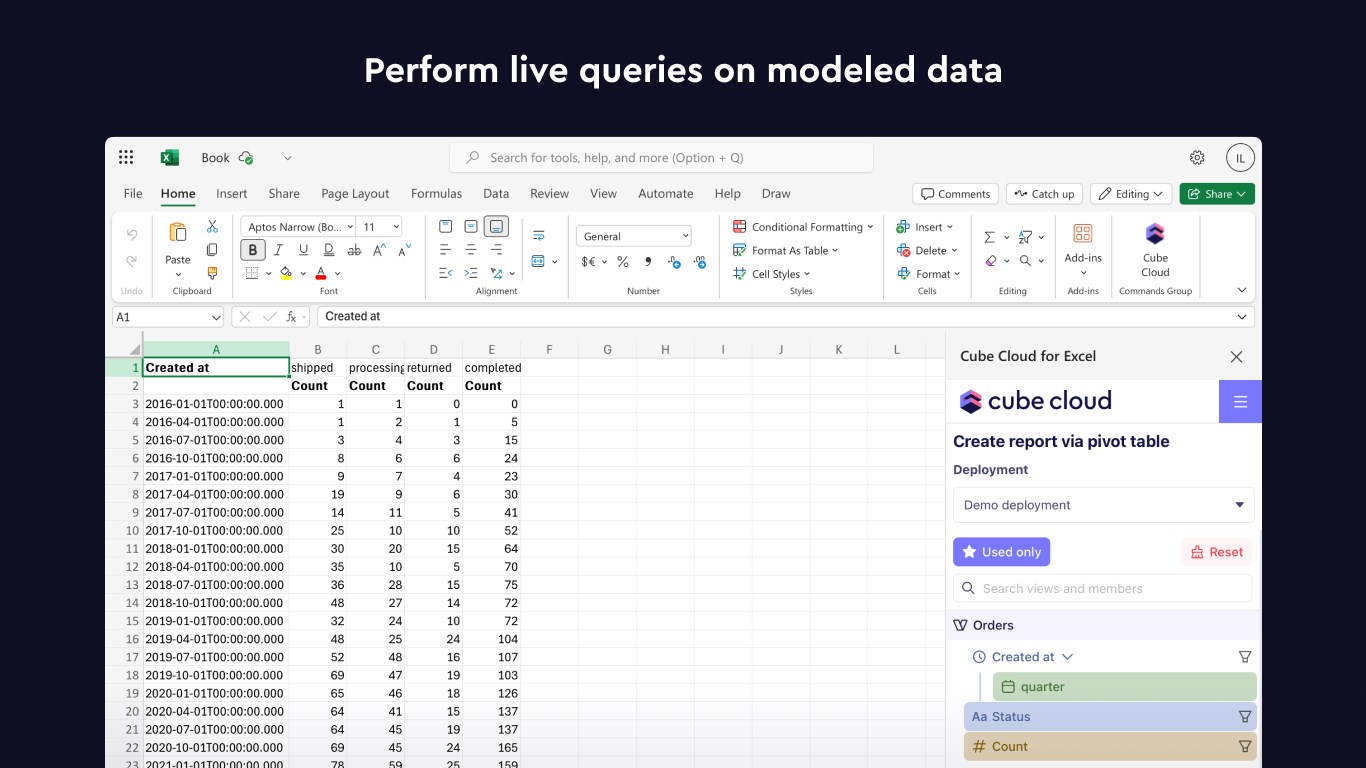Open the Cube Cloud hamburger menu
The width and height of the screenshot is (1366, 768).
[x=1240, y=402]
